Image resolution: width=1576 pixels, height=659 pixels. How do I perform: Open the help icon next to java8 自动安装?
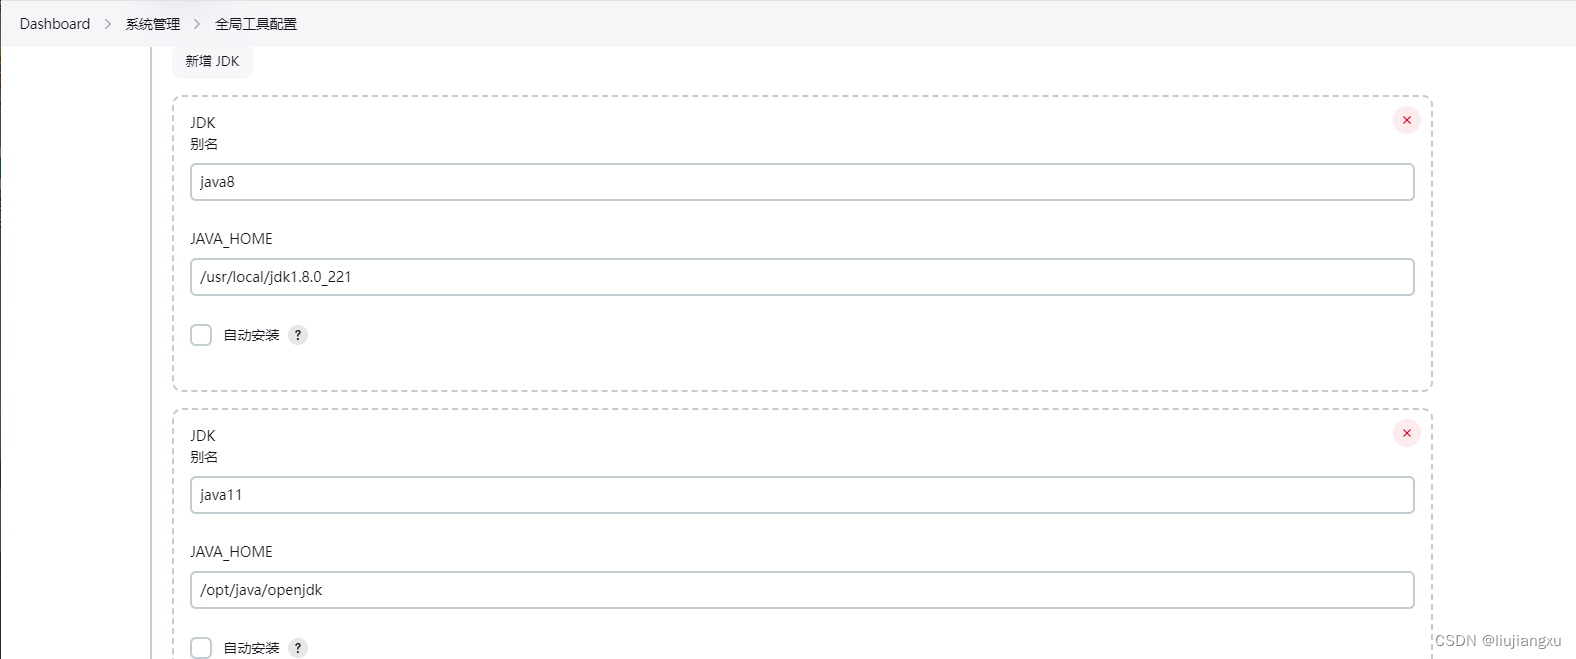[297, 335]
